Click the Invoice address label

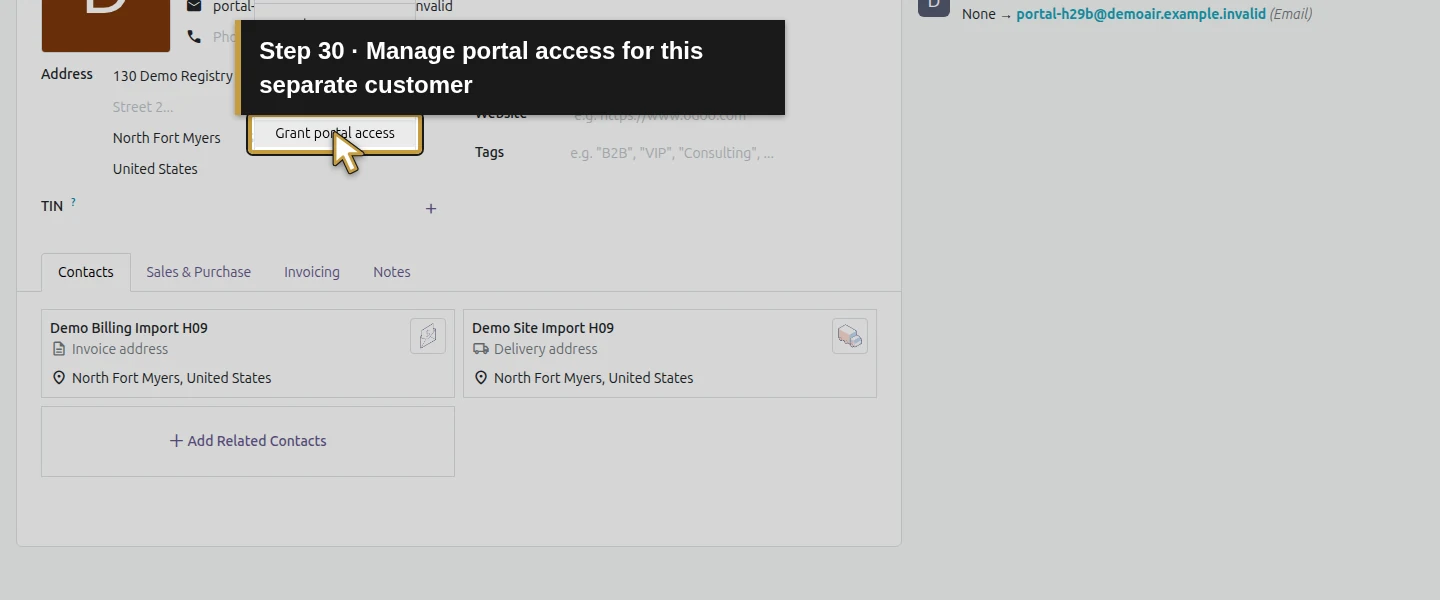point(120,349)
